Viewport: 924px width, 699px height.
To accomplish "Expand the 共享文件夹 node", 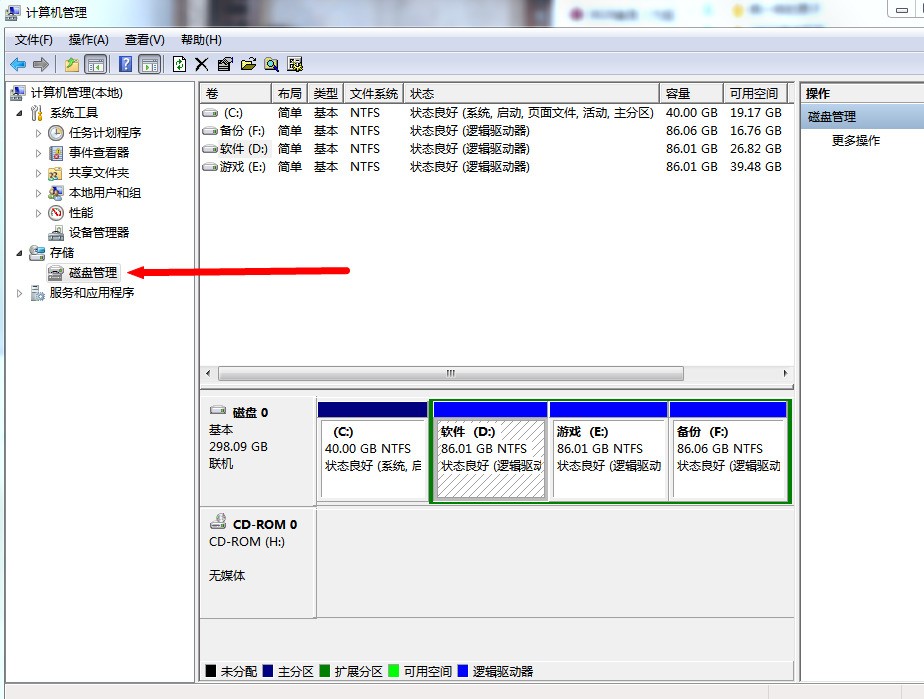I will (x=38, y=173).
